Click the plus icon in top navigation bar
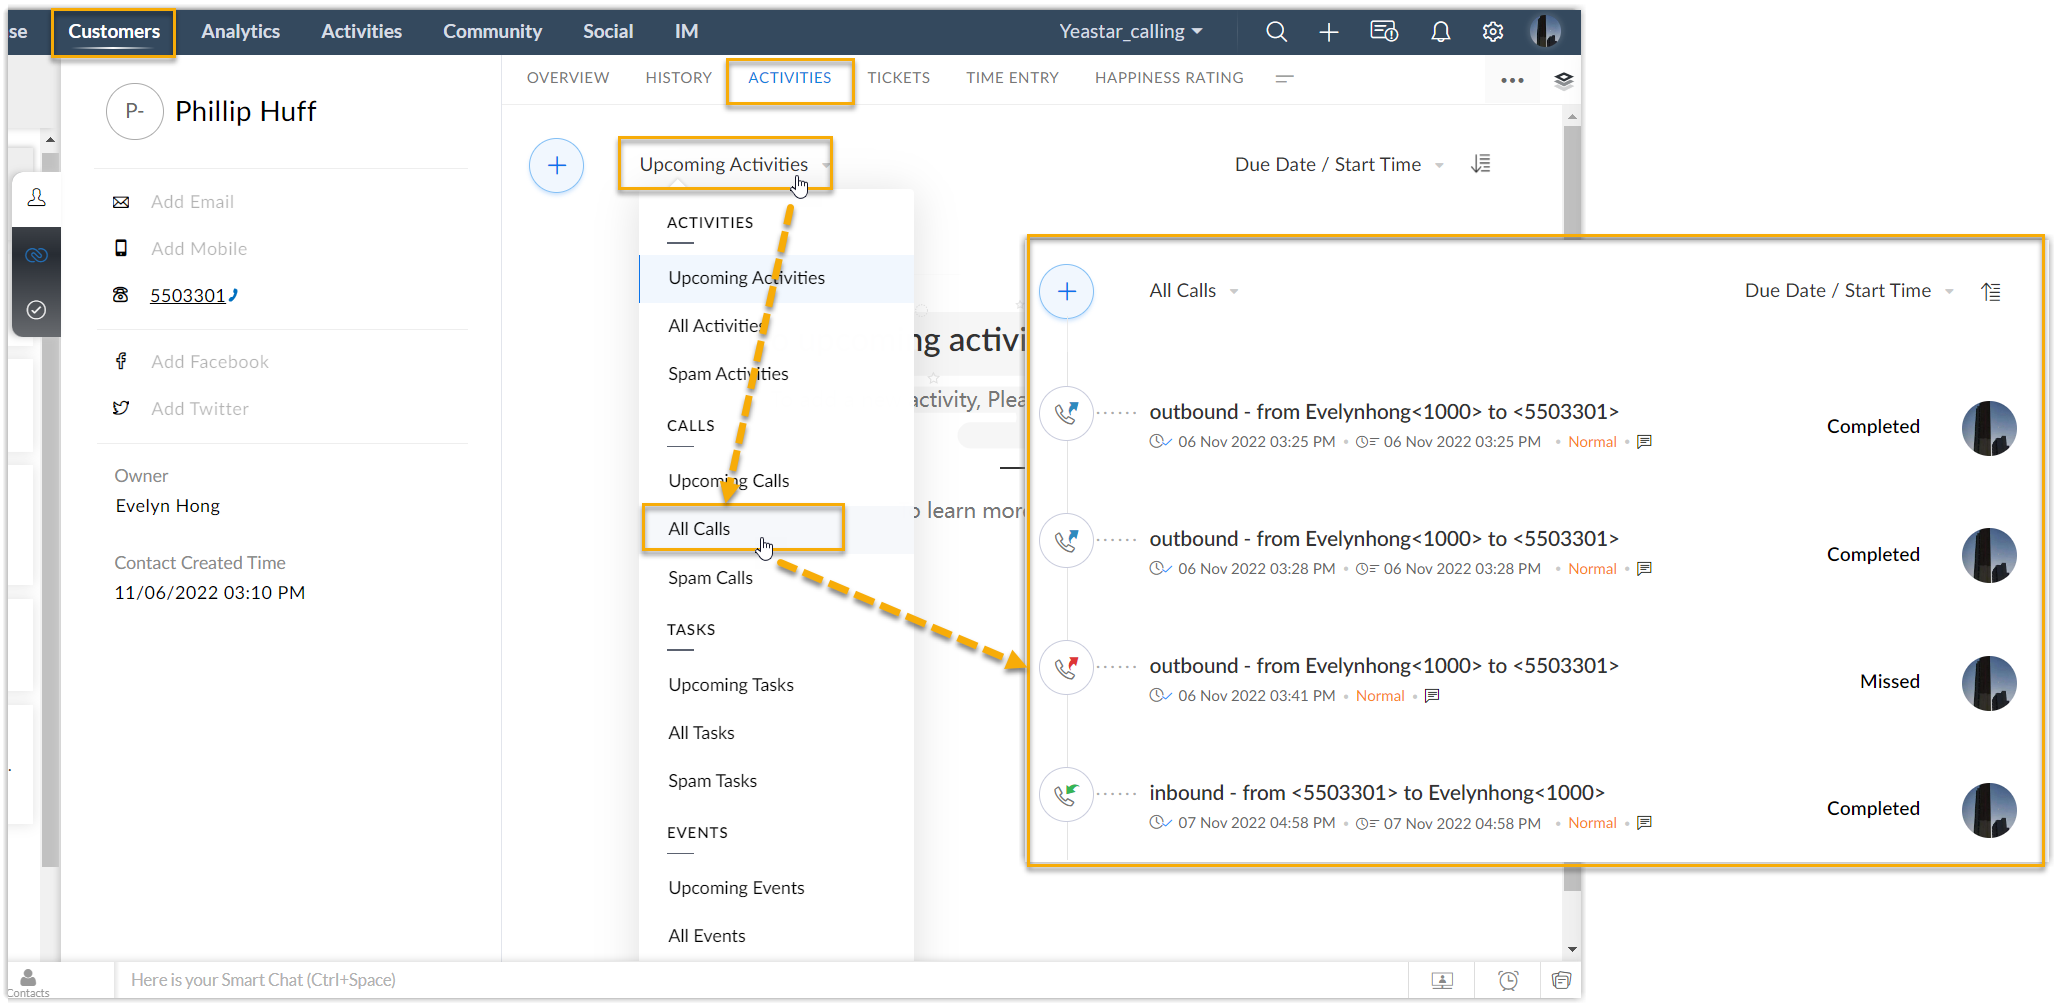Image resolution: width=2055 pixels, height=1008 pixels. [x=1328, y=32]
